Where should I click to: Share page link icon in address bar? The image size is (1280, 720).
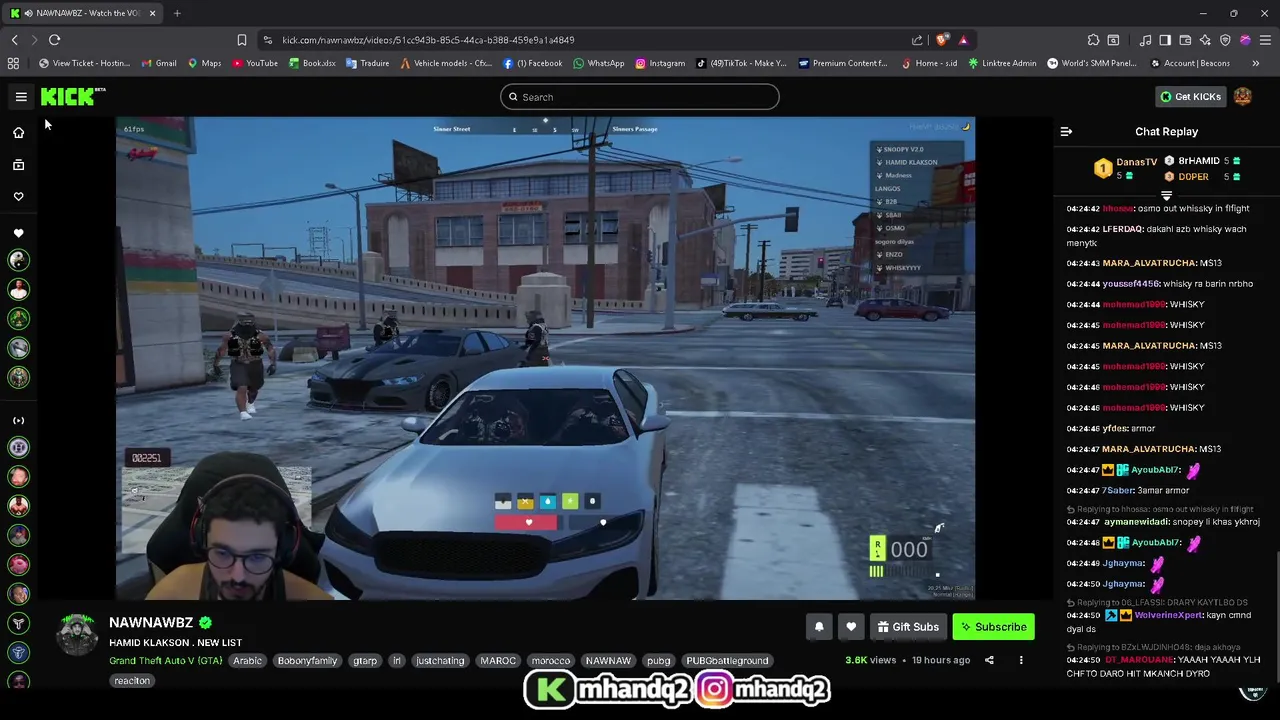[x=917, y=40]
